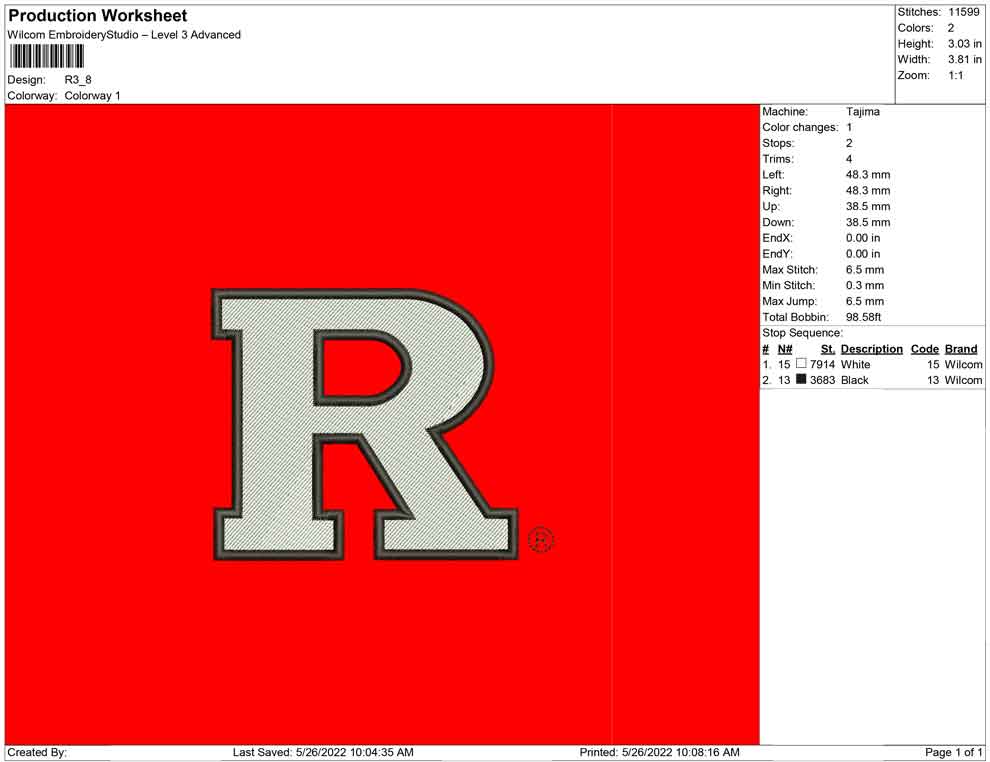Click the St. column header
Viewport: 990px width, 762px height.
coord(827,349)
